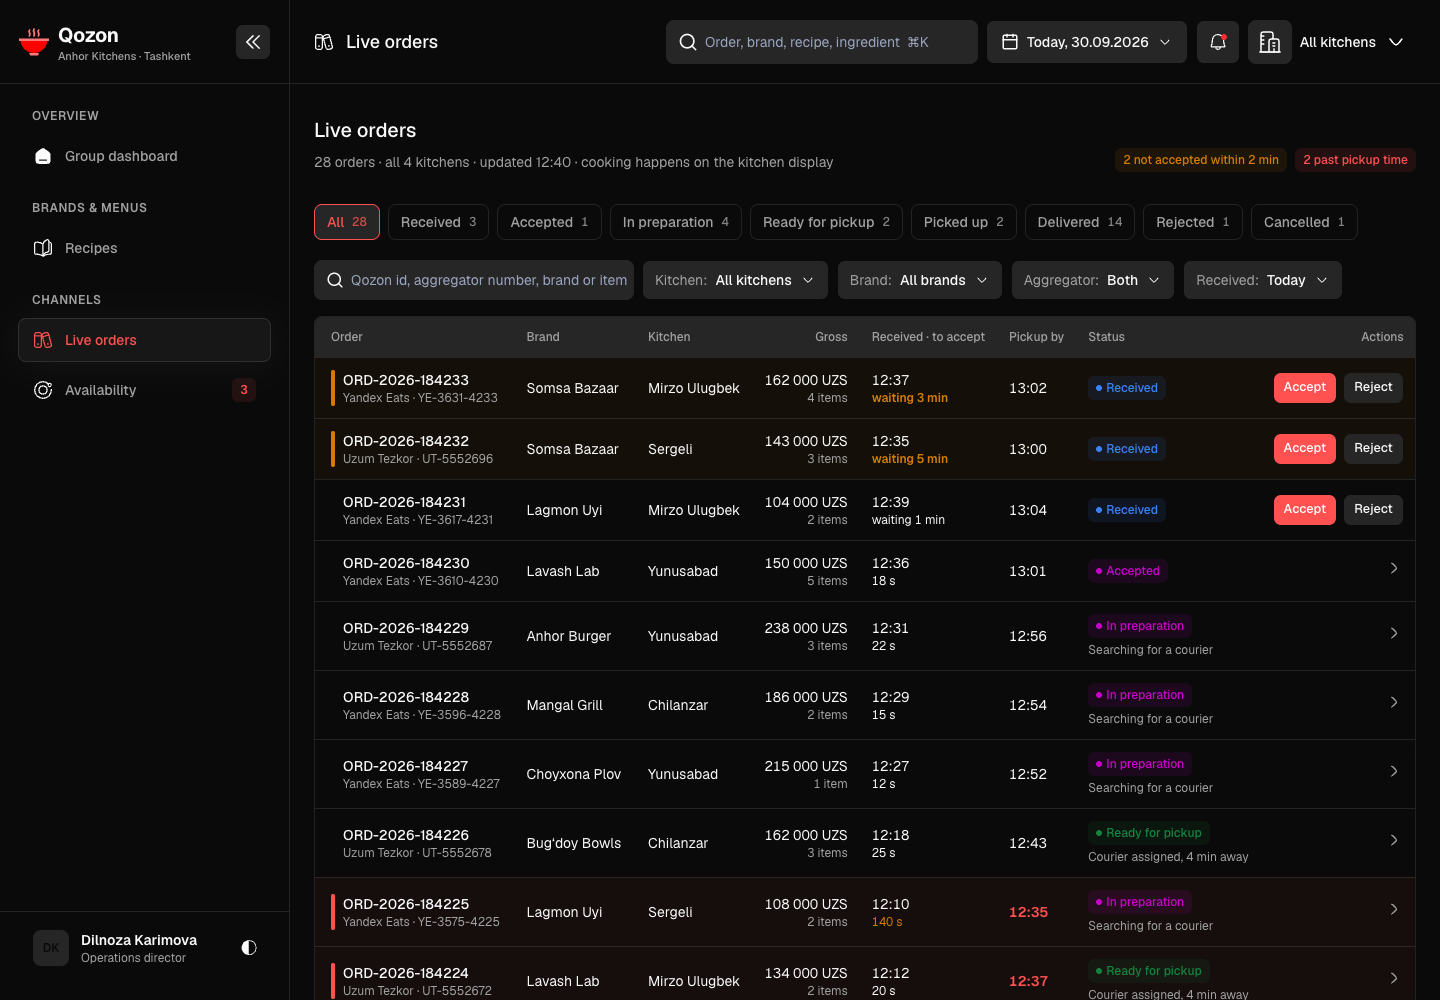Open the Rejected tab
Image resolution: width=1440 pixels, height=1000 pixels.
point(1193,222)
